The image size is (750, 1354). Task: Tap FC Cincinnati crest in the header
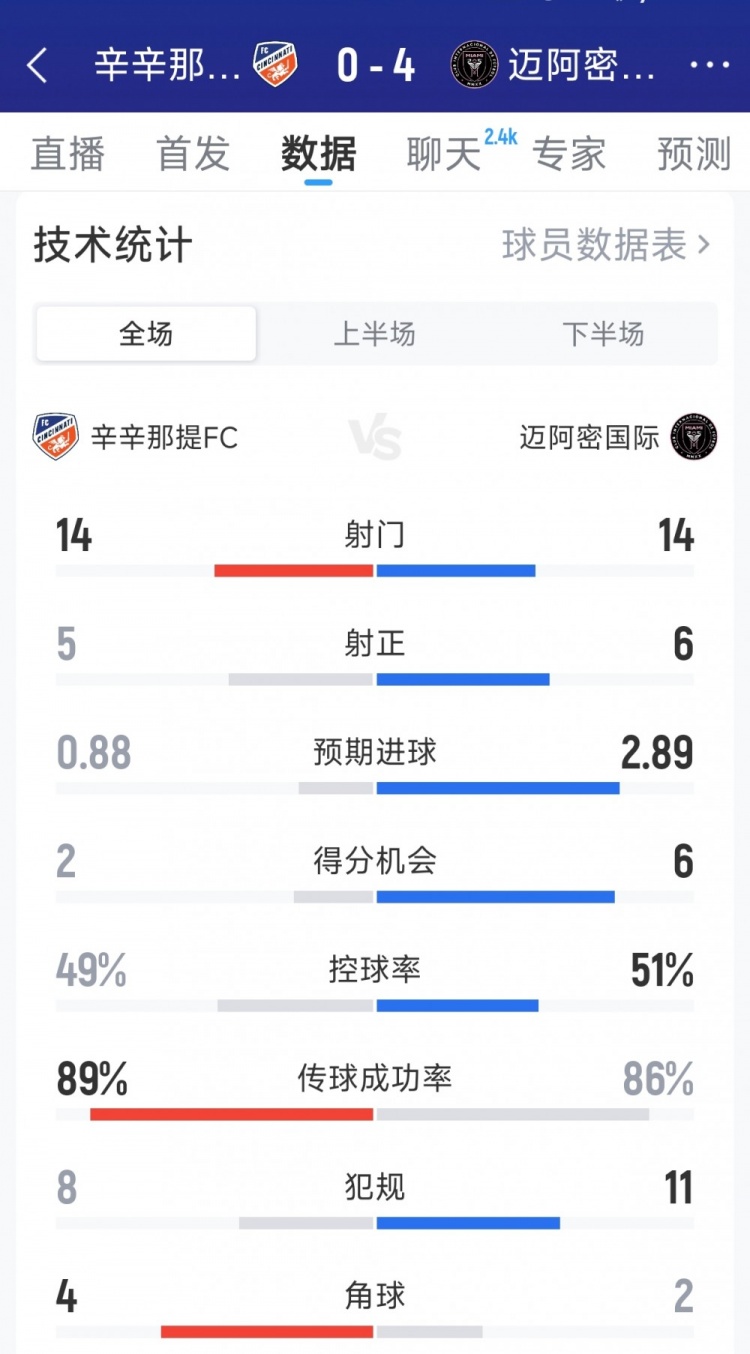click(x=275, y=65)
